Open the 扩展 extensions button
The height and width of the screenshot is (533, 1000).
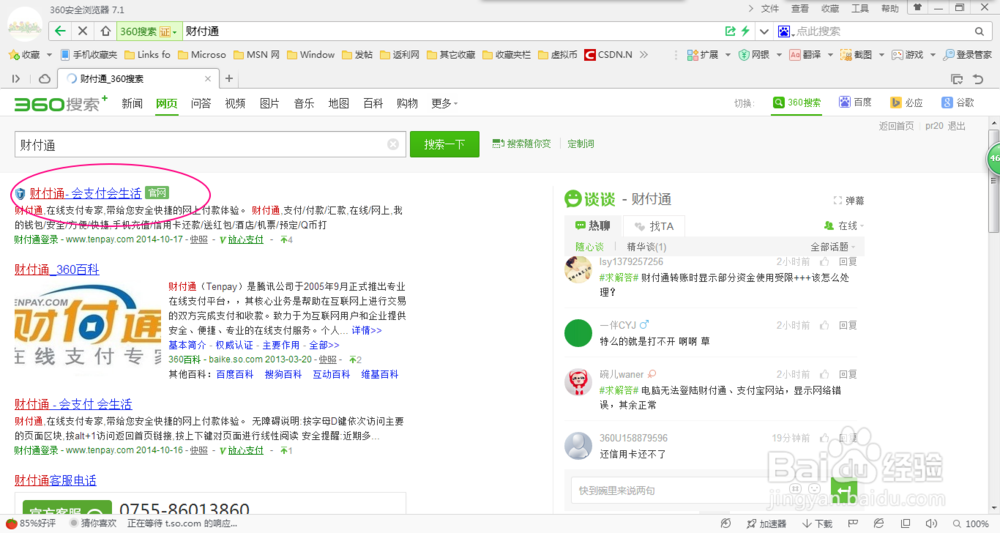(703, 55)
